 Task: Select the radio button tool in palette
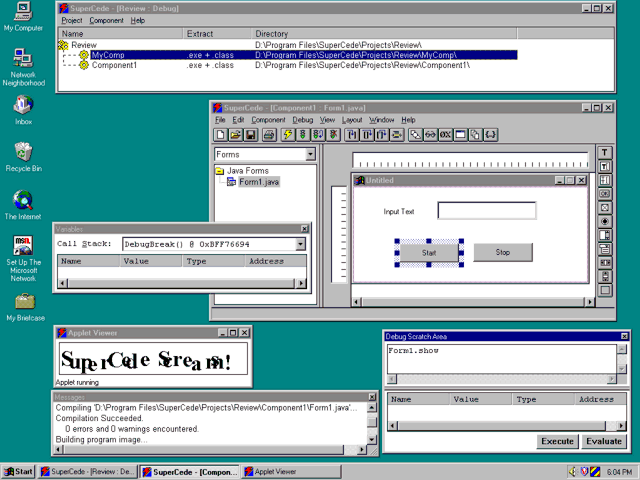pos(604,221)
